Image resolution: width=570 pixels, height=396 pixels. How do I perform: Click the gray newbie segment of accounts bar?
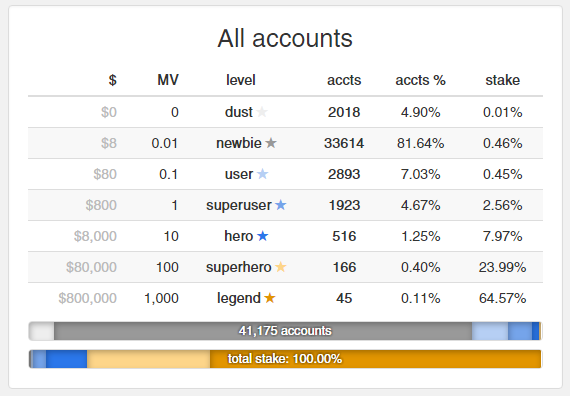coord(263,331)
